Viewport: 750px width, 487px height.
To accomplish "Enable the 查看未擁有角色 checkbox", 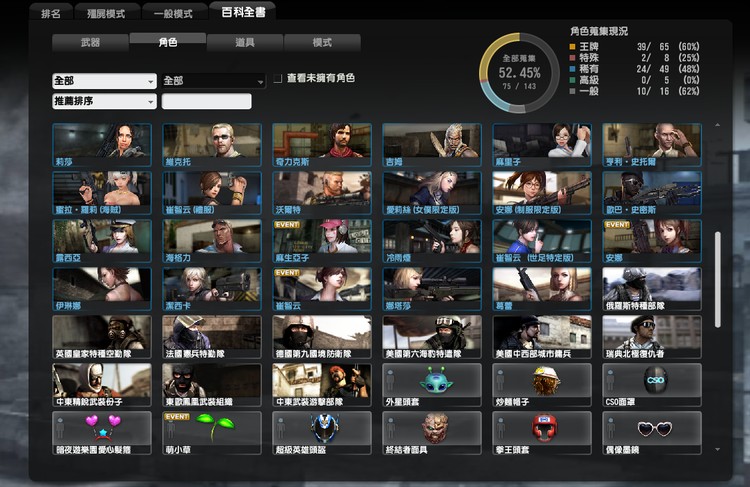I will coord(277,78).
